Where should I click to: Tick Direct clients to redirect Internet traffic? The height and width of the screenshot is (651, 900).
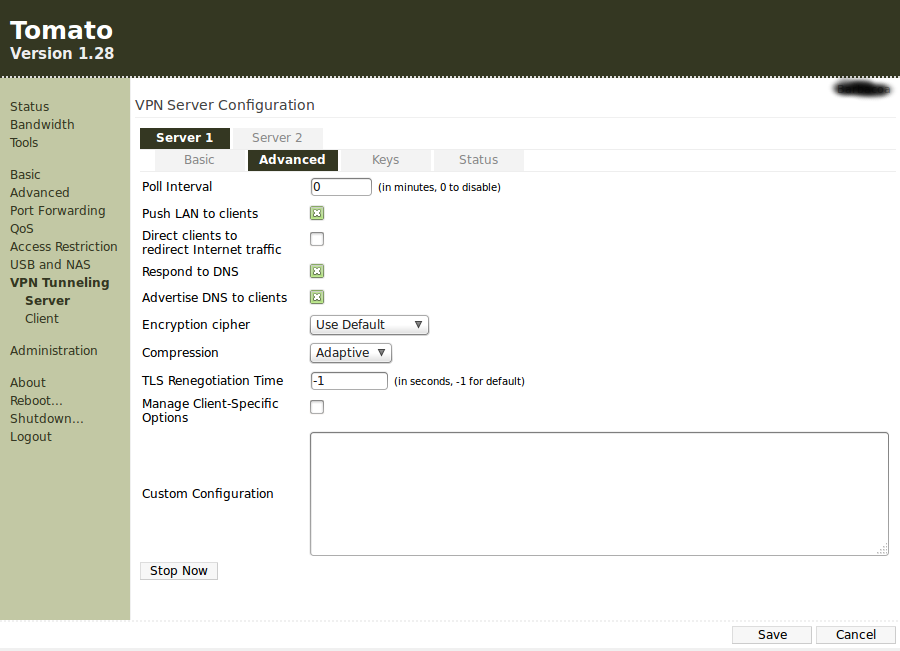click(x=317, y=239)
